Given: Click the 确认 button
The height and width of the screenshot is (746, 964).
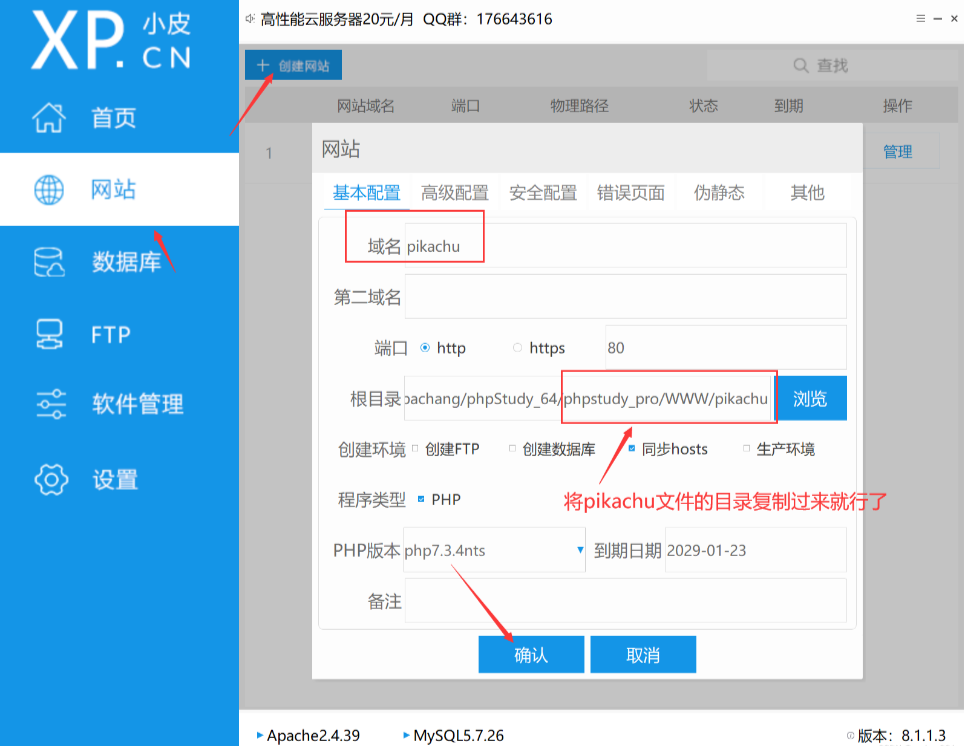Looking at the screenshot, I should click(531, 654).
